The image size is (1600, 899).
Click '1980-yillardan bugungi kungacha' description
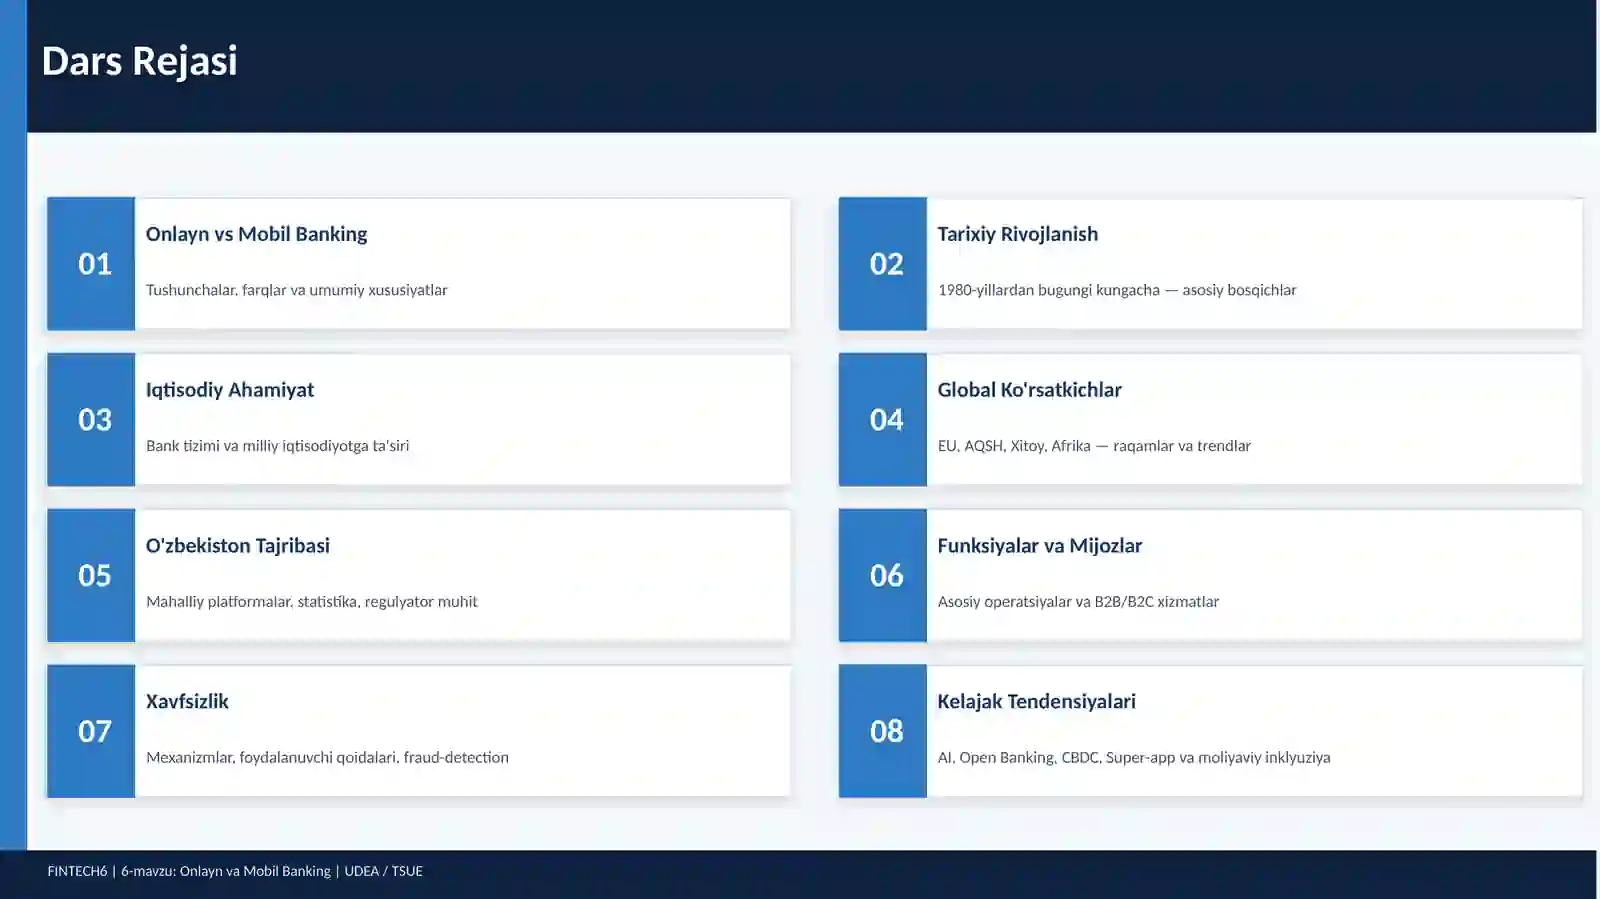coord(1117,290)
